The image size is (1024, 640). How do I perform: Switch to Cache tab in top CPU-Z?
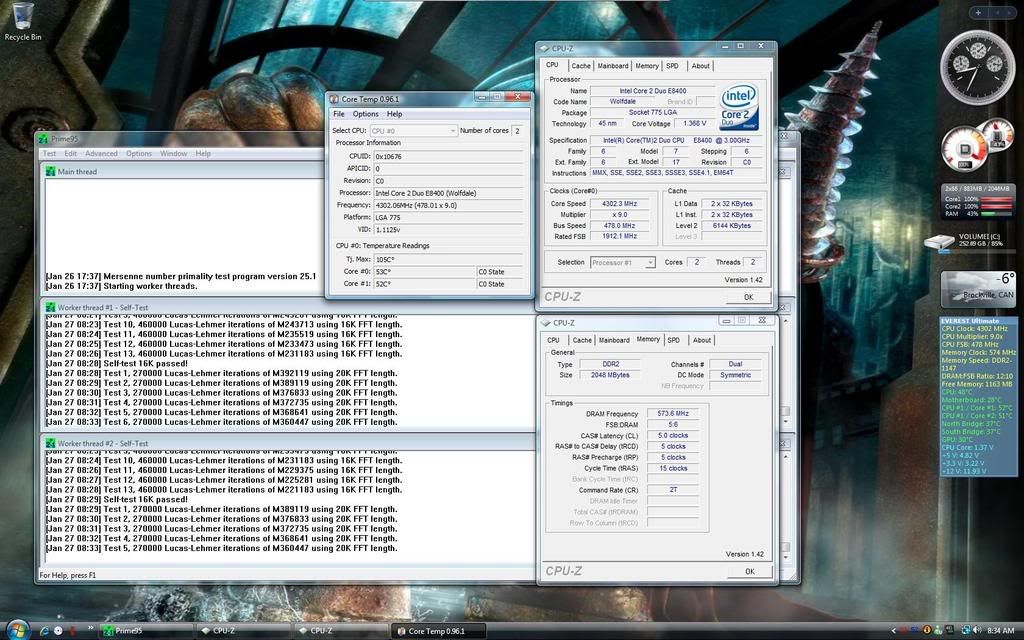click(x=581, y=66)
